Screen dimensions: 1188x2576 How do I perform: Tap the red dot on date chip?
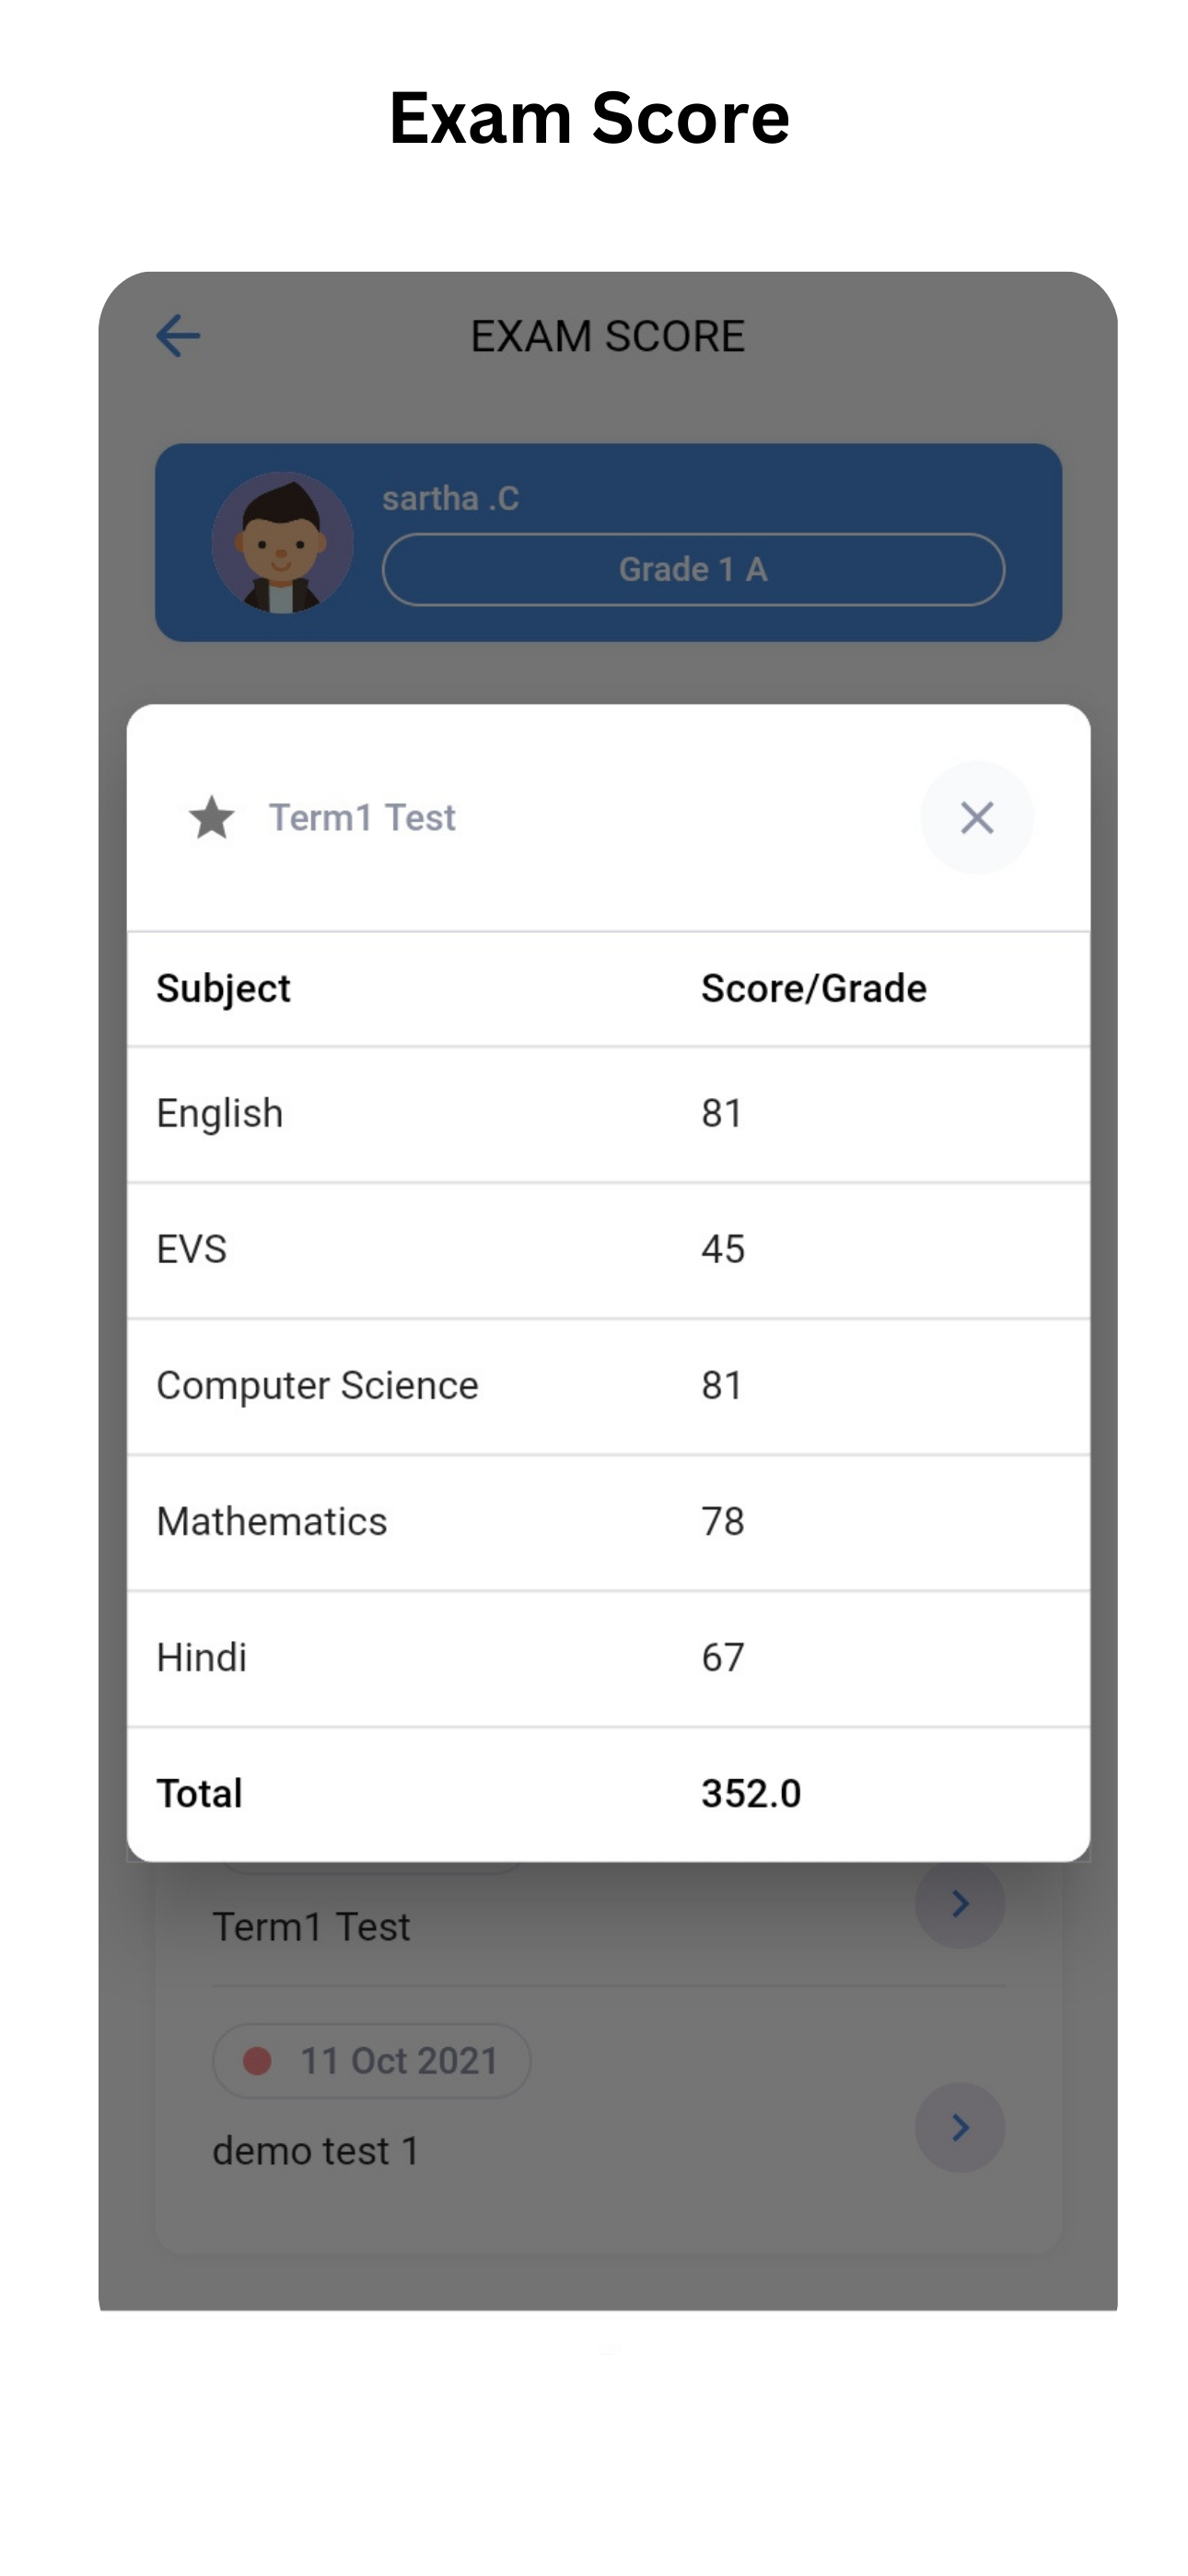257,2060
